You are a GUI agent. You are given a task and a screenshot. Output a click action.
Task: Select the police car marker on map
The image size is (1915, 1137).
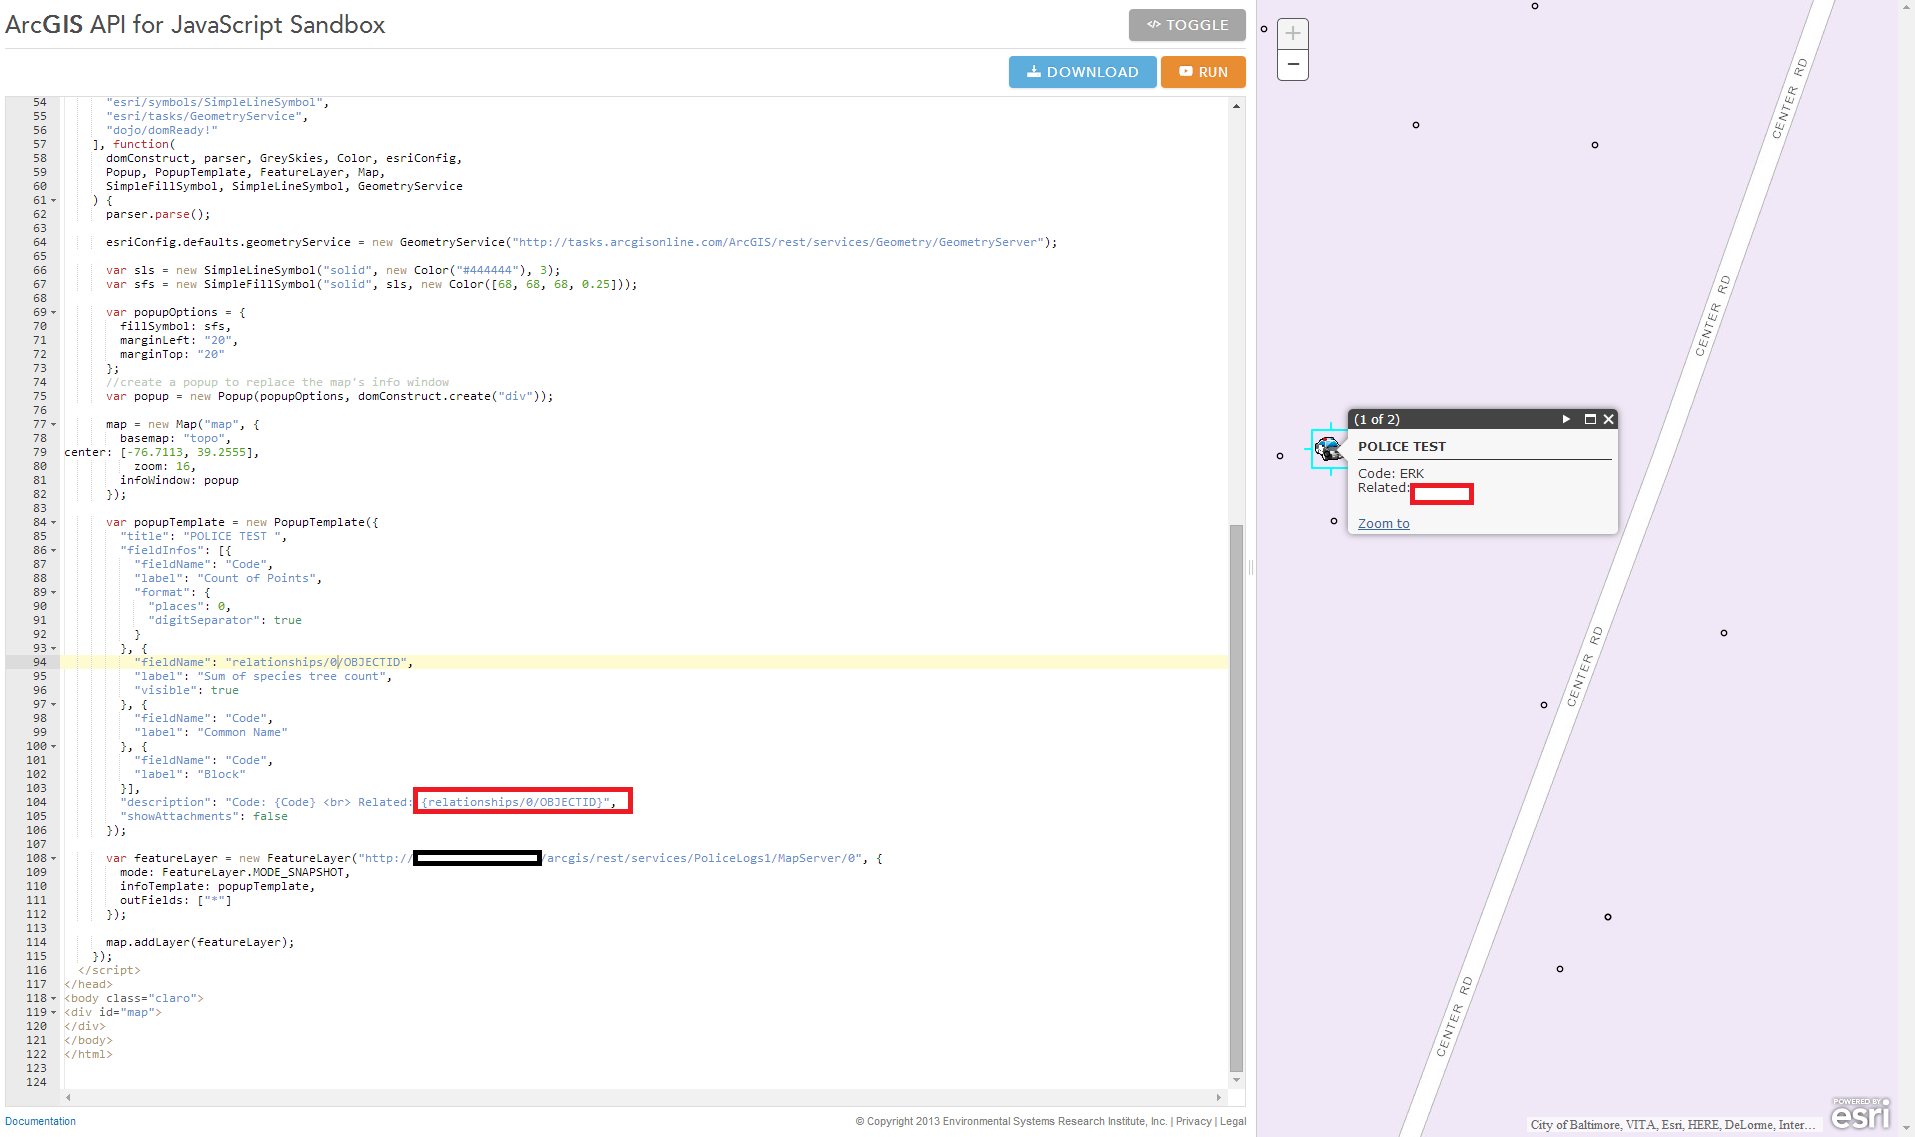point(1329,449)
